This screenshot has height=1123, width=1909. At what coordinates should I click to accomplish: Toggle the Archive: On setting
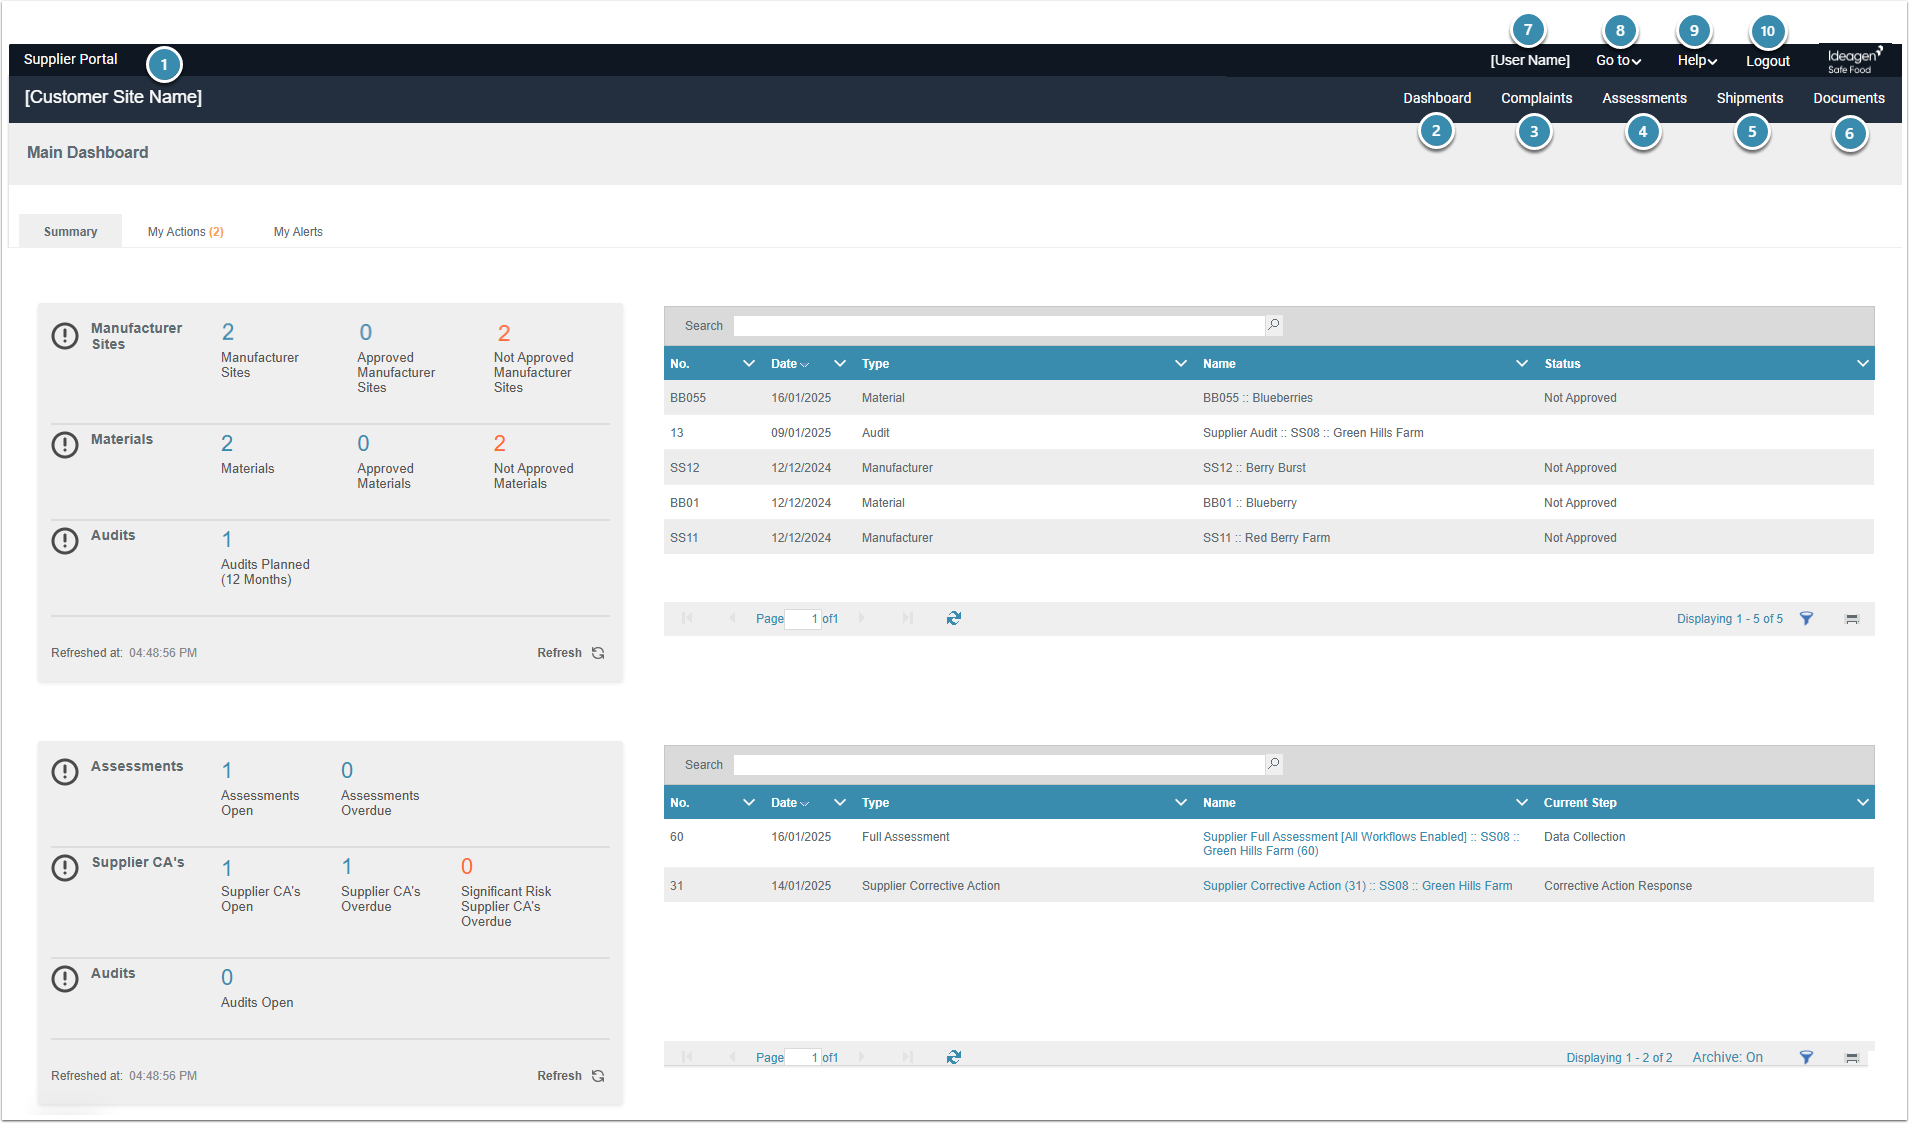point(1727,1058)
